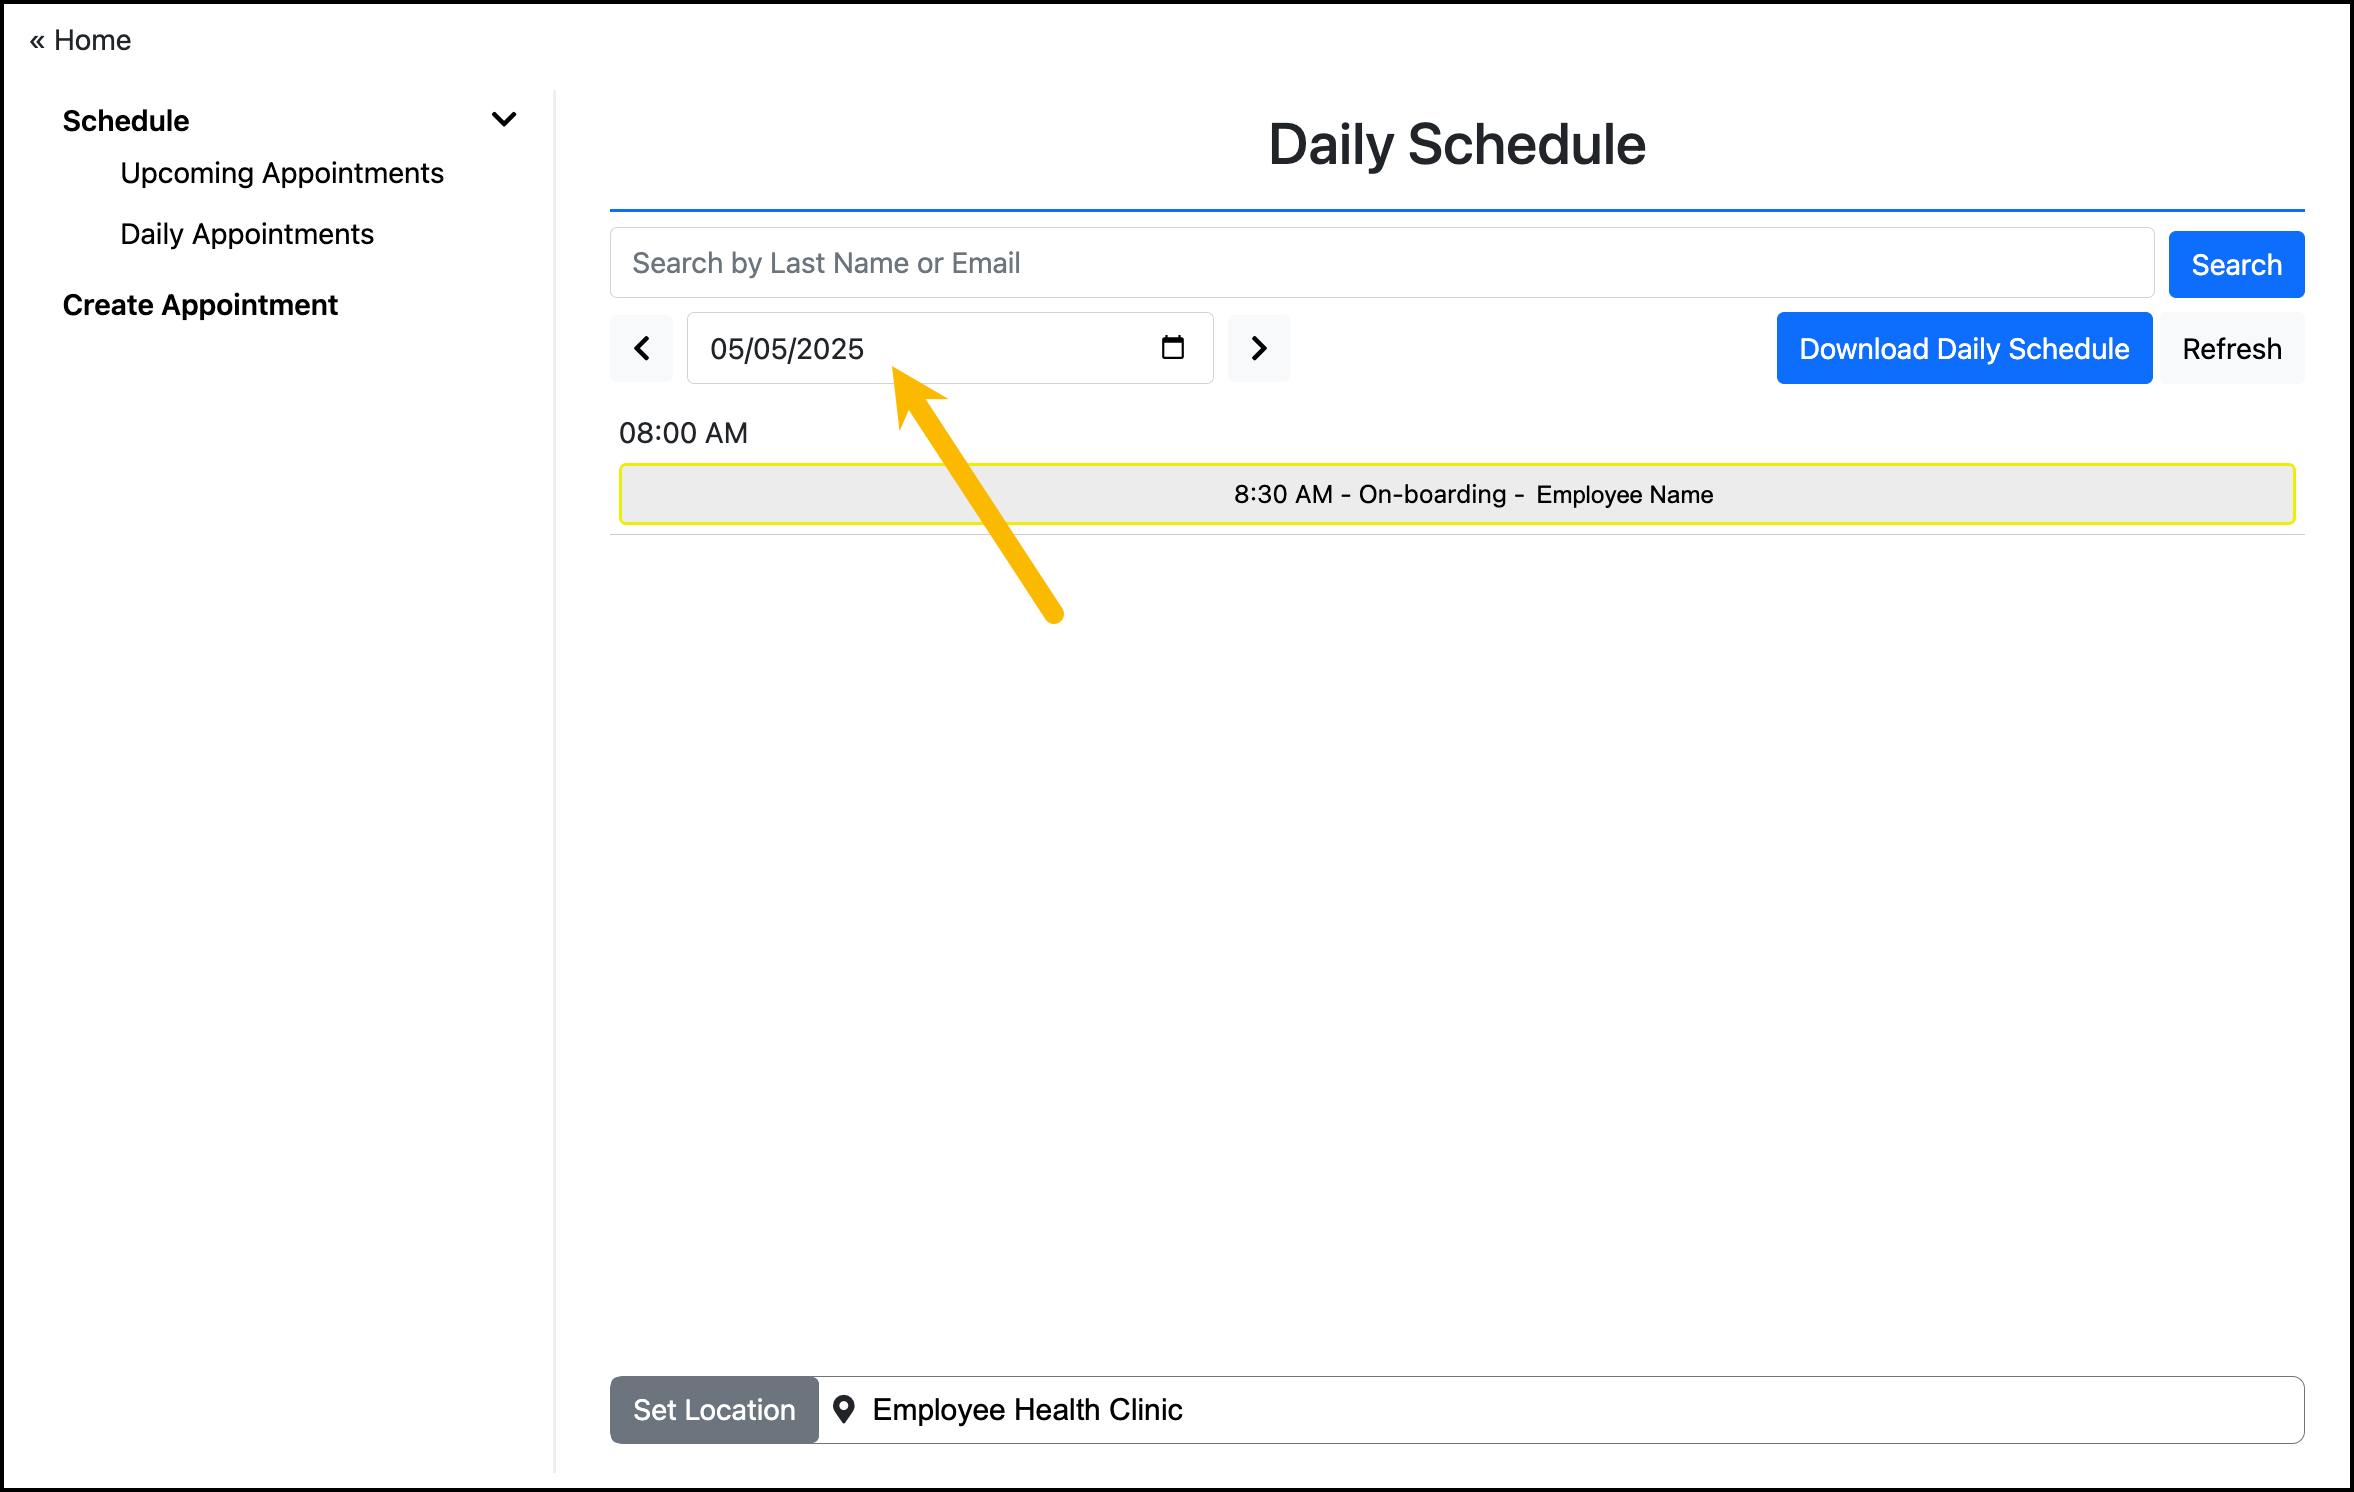Image resolution: width=2354 pixels, height=1492 pixels.
Task: Open Create Appointment
Action: [200, 304]
